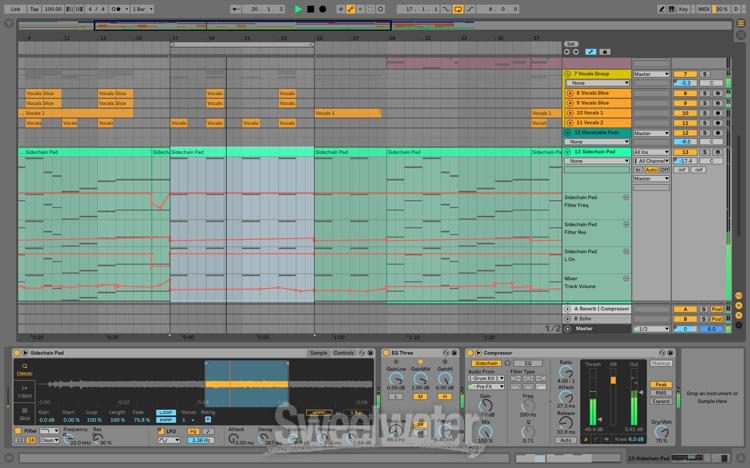Image resolution: width=750 pixels, height=468 pixels.
Task: Fold the 7 Vocals Group track
Action: tap(568, 74)
